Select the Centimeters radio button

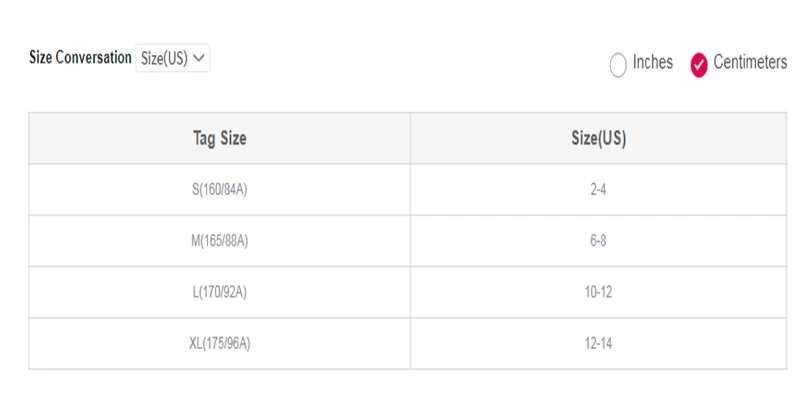click(x=699, y=65)
